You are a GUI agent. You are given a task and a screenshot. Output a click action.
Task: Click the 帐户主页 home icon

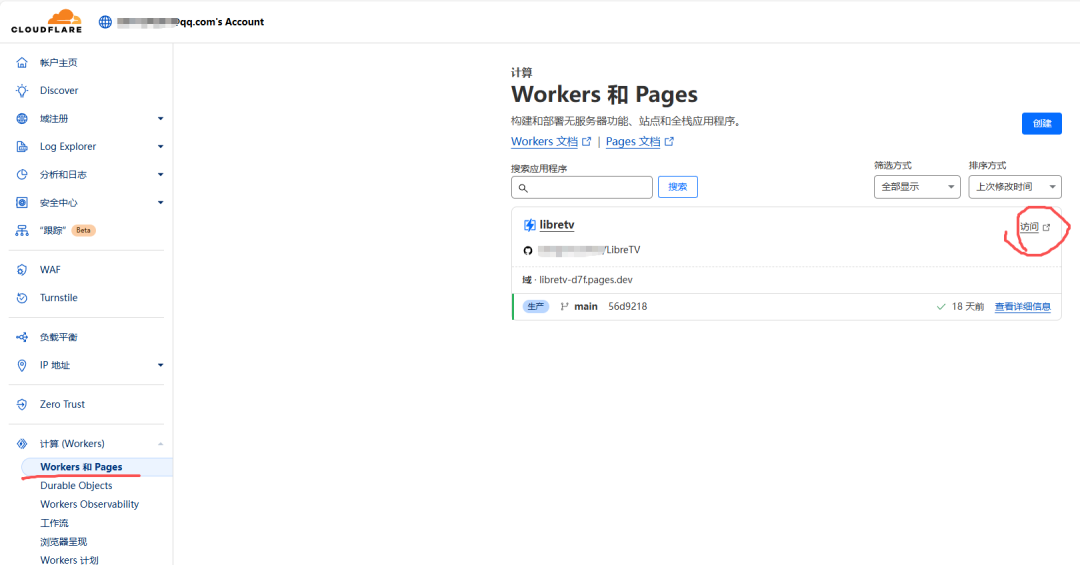coord(22,63)
